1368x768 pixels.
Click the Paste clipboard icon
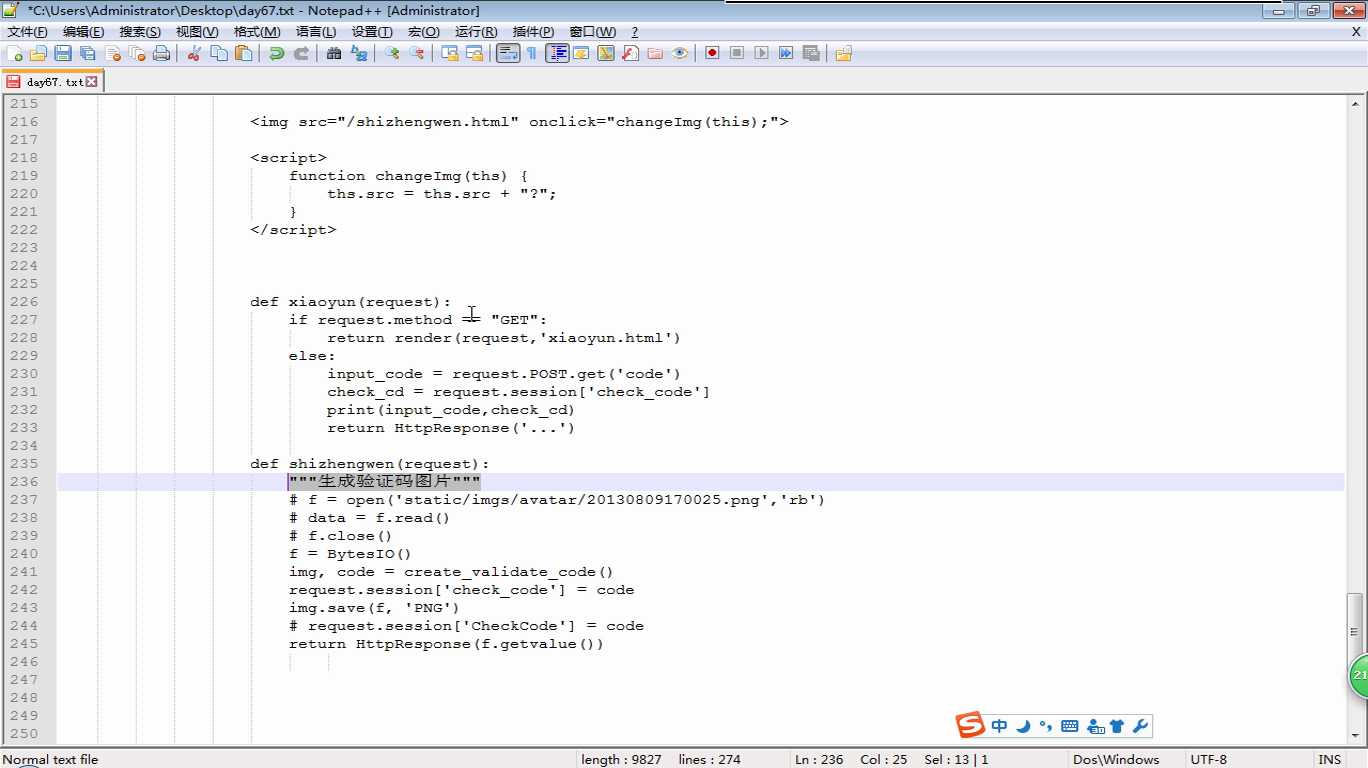(243, 53)
